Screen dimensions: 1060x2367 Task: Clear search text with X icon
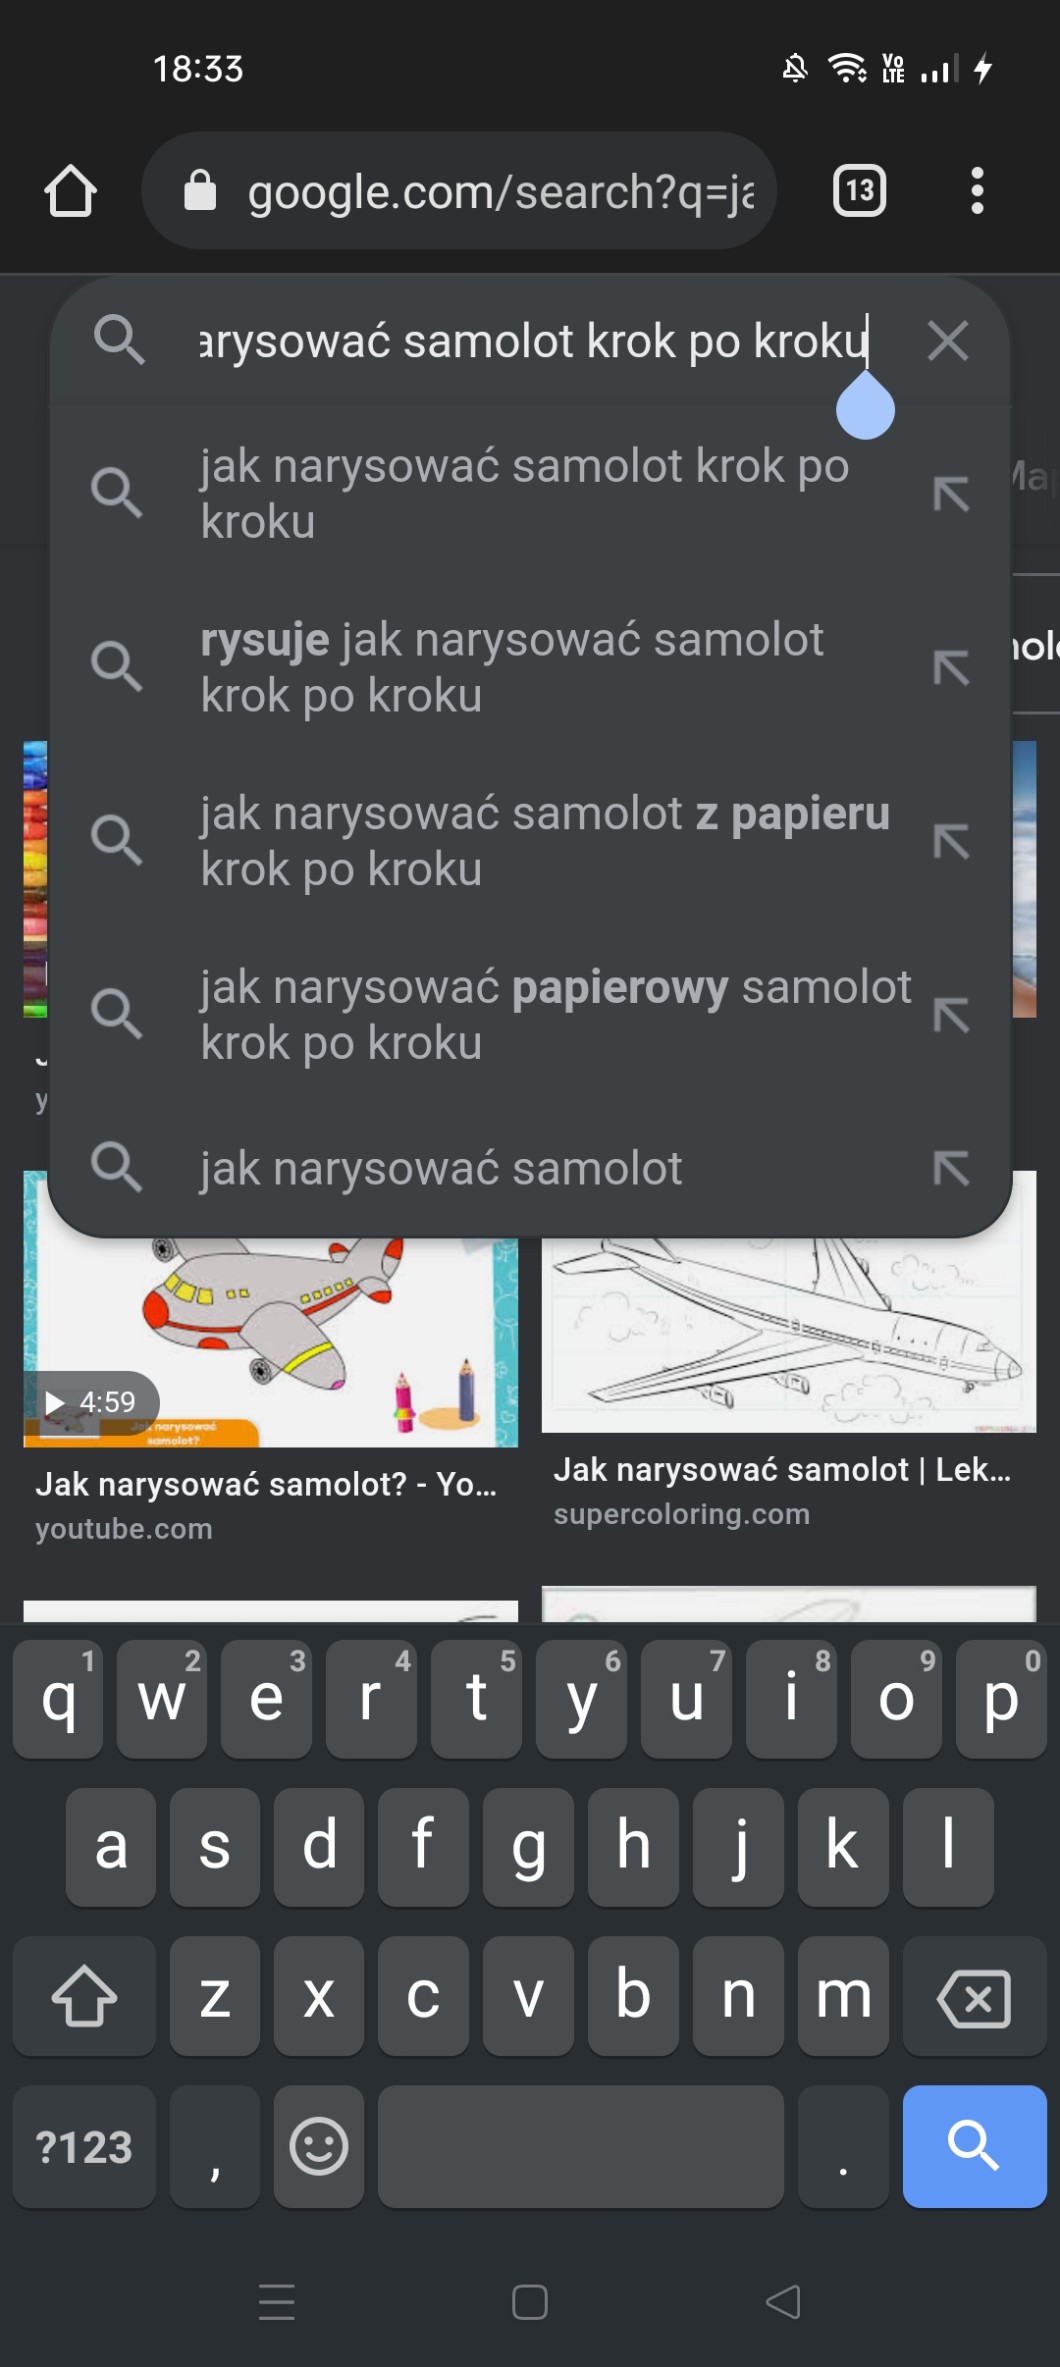947,341
